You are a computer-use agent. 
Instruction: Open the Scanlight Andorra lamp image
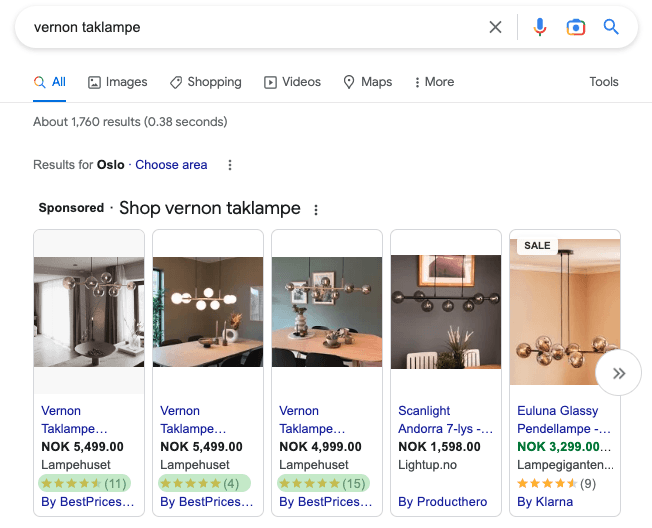446,312
